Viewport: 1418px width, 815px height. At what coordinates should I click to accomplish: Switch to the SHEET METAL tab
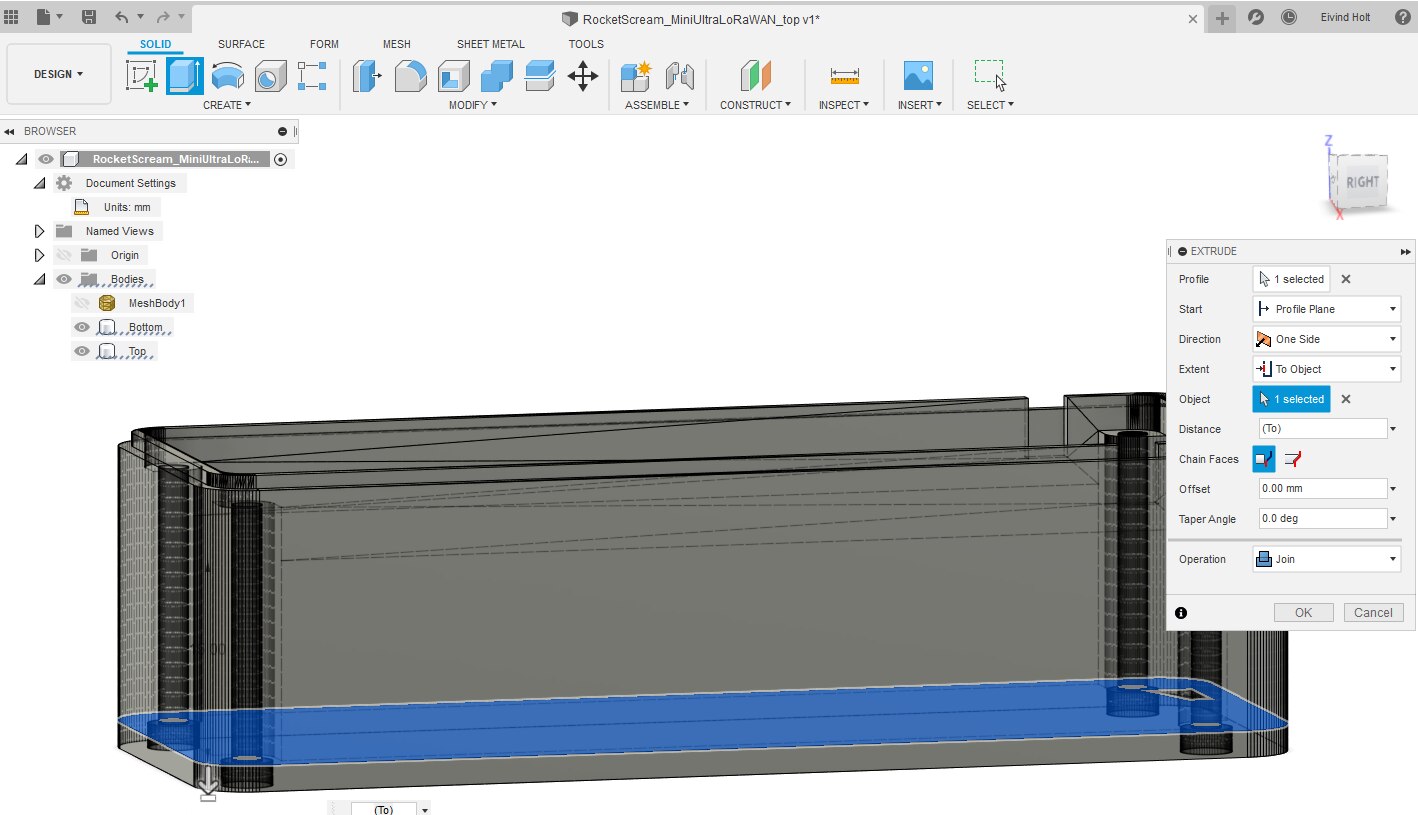point(490,44)
